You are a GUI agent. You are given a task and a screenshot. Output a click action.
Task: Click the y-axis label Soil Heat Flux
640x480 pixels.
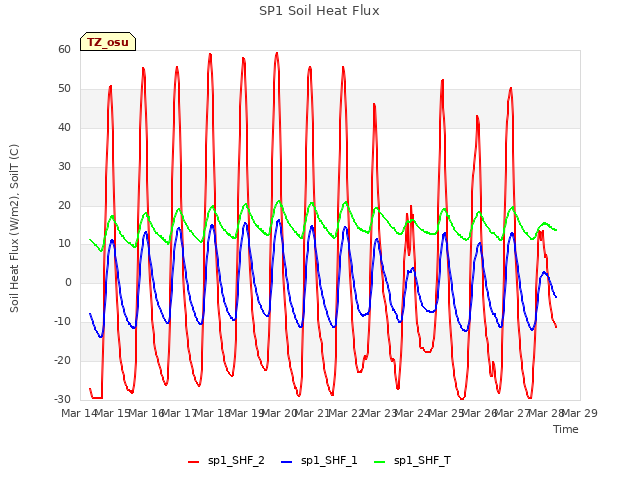(14, 228)
